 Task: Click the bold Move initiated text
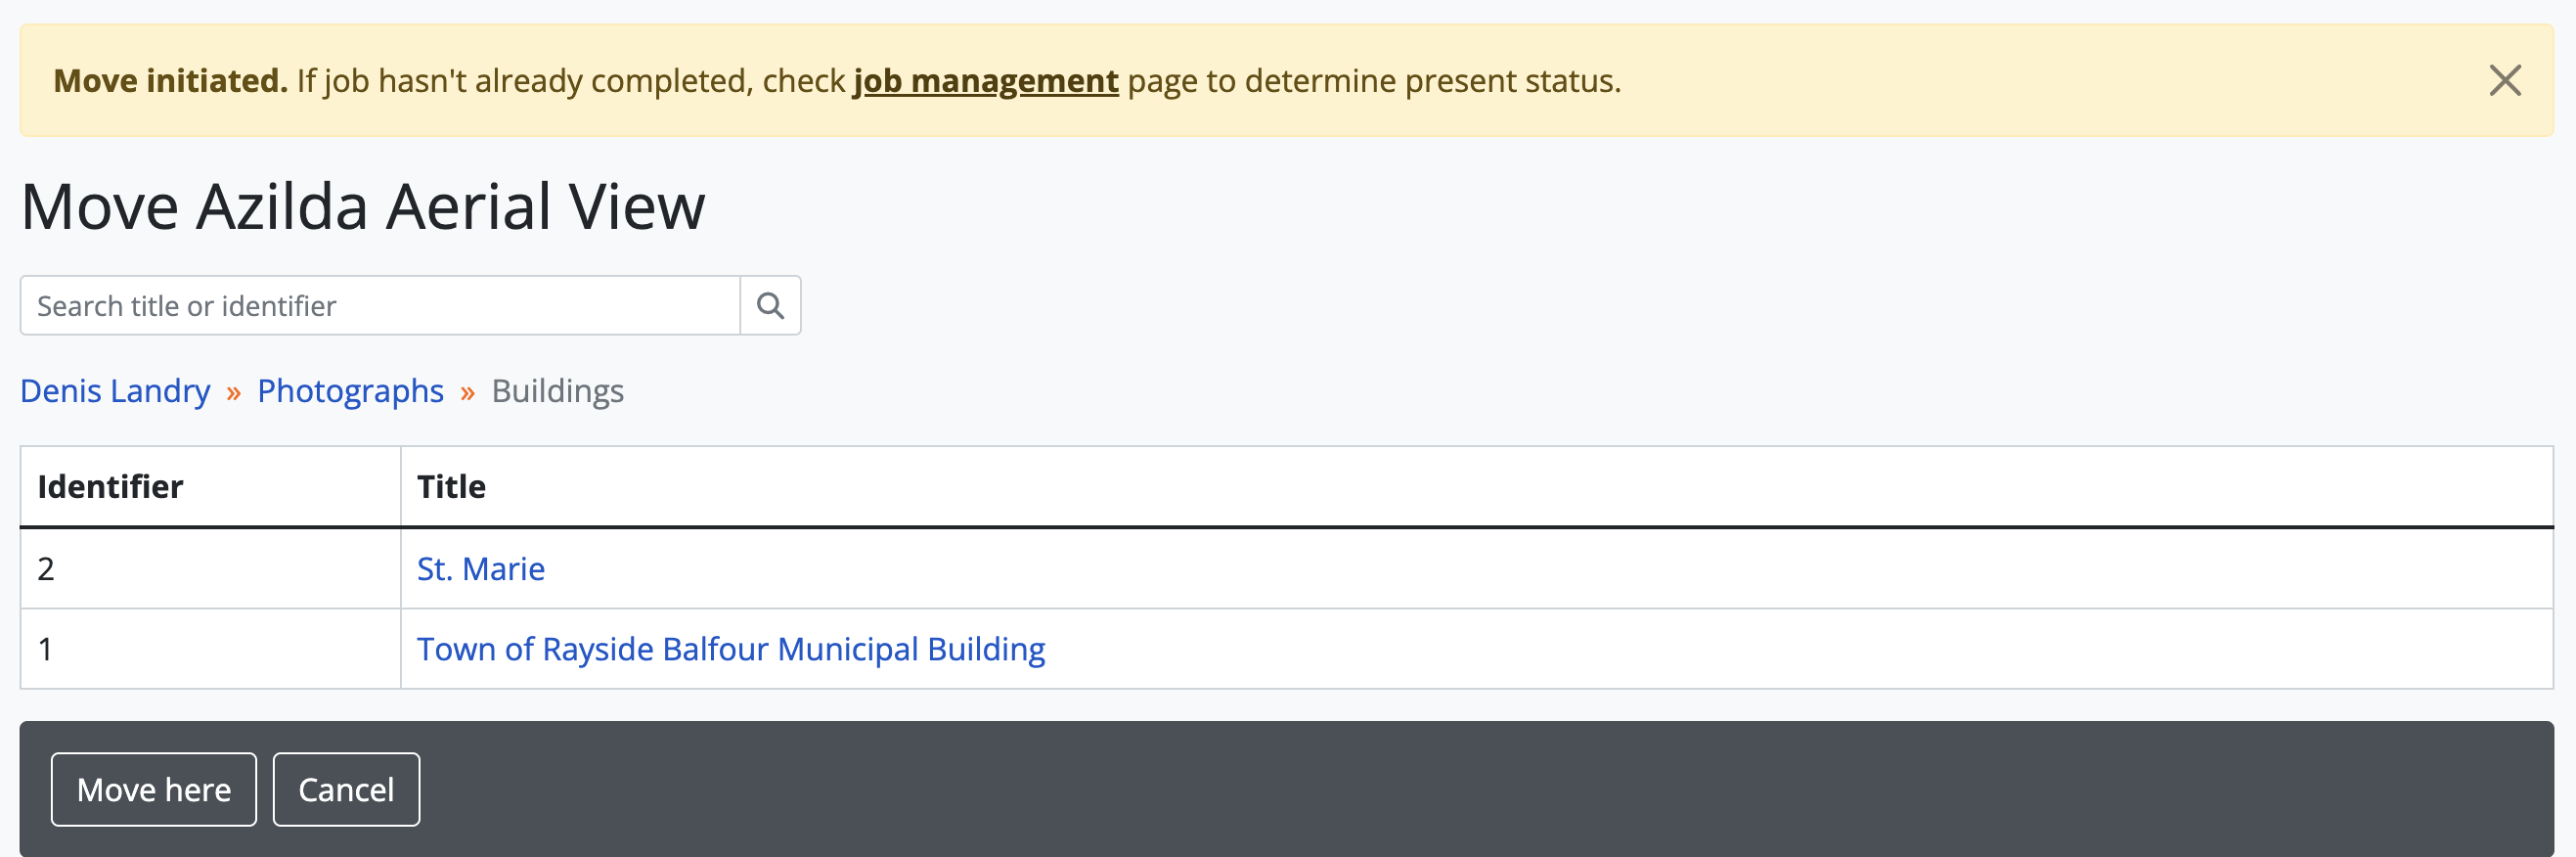tap(170, 80)
